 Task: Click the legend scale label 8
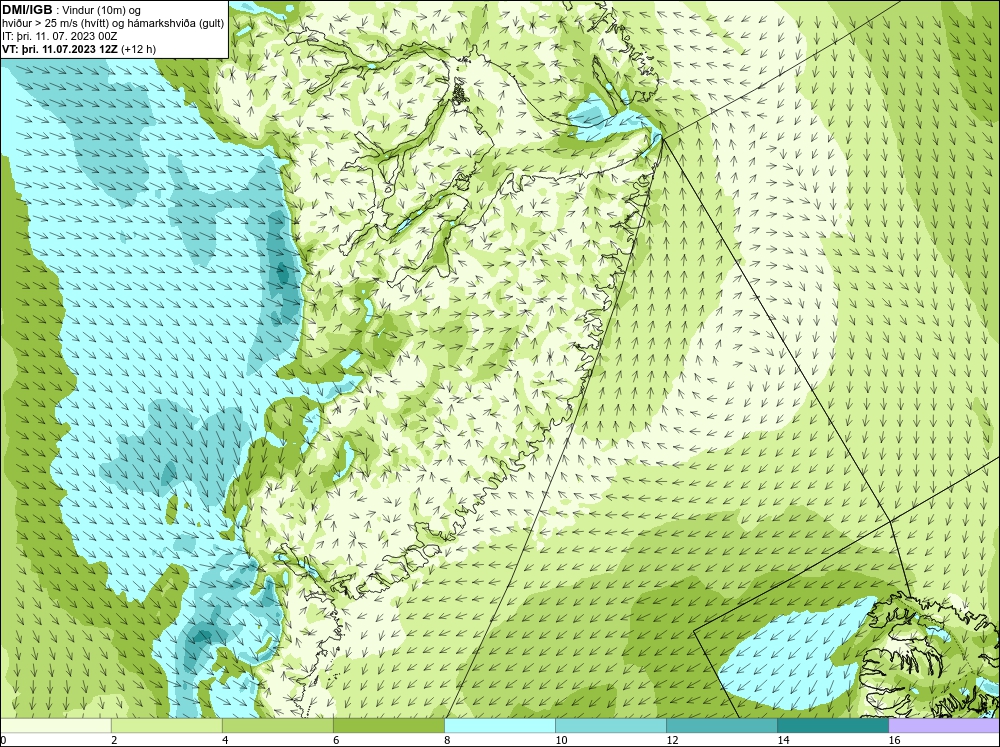click(447, 740)
